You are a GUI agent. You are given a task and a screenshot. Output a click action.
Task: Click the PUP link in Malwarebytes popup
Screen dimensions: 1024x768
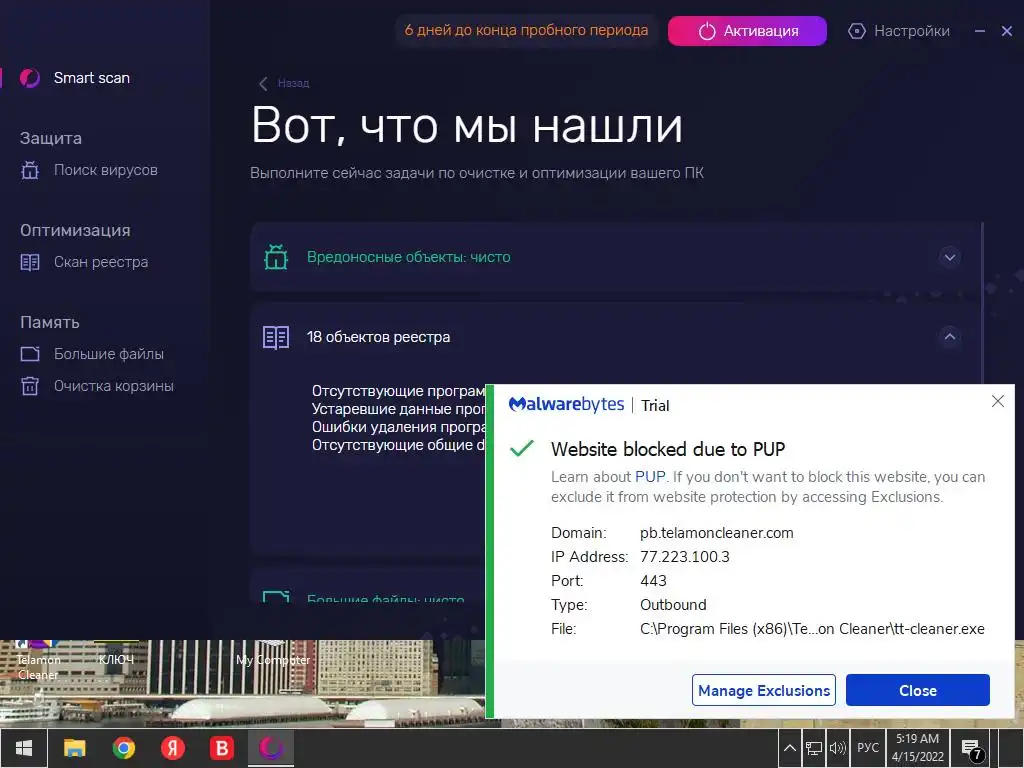(x=650, y=477)
